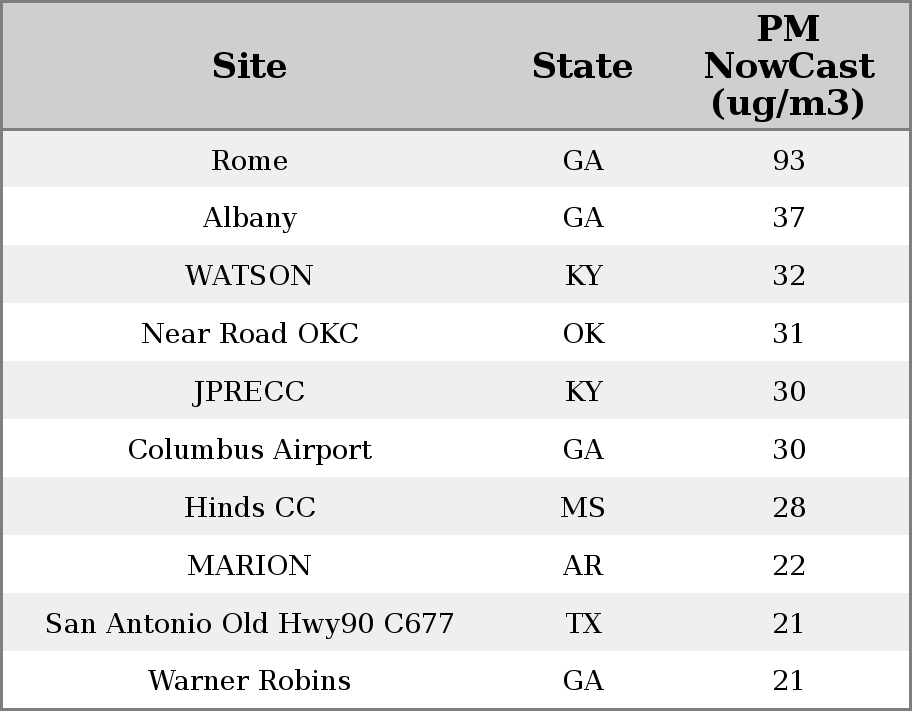
Task: Select the Near Road OKC site
Action: [249, 334]
